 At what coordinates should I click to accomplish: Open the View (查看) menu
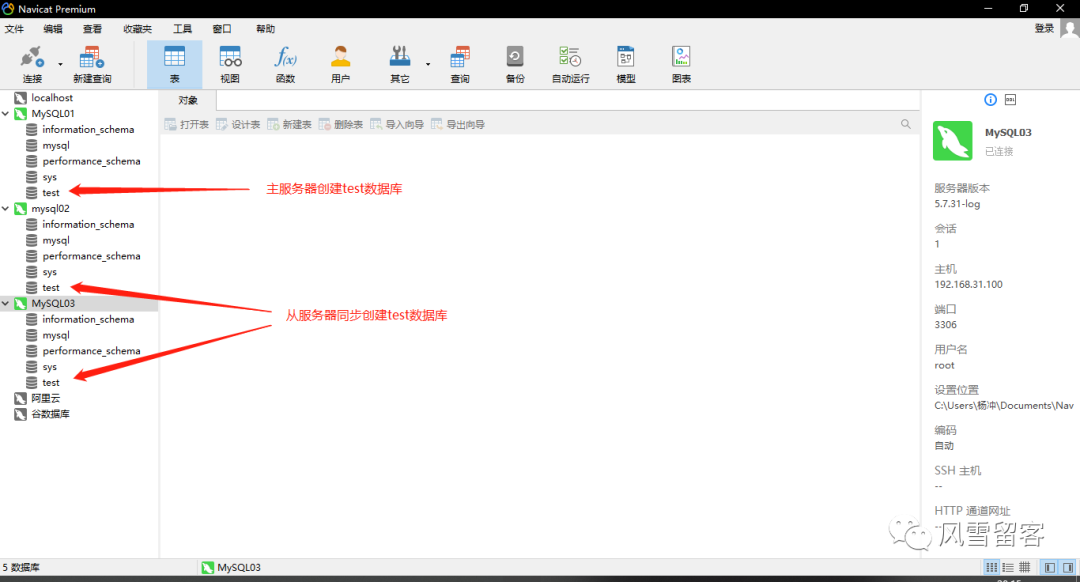click(x=92, y=29)
